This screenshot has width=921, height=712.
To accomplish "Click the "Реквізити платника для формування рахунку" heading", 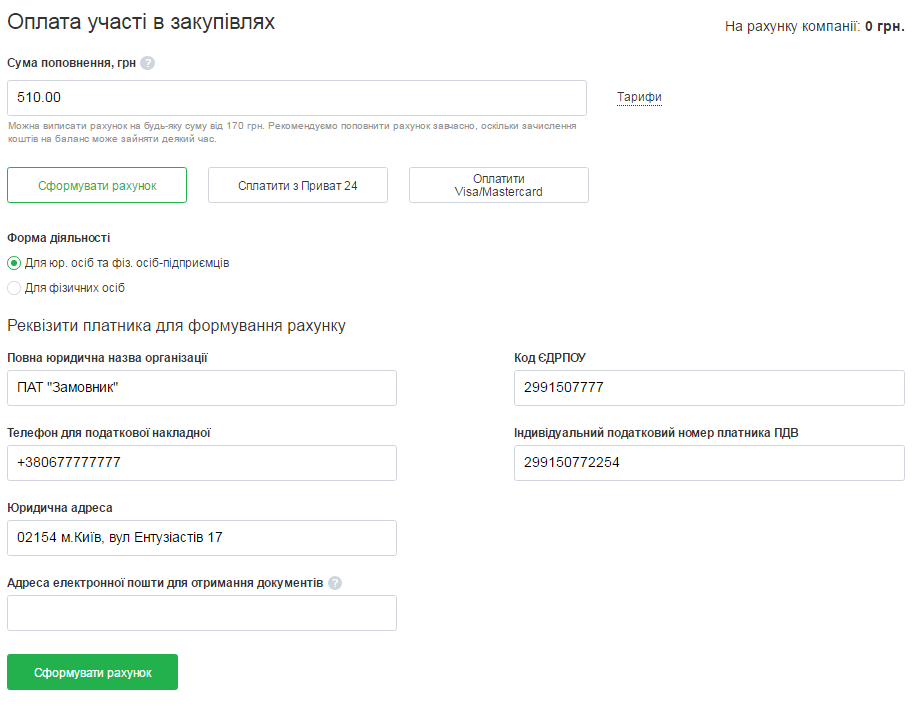I will [176, 326].
